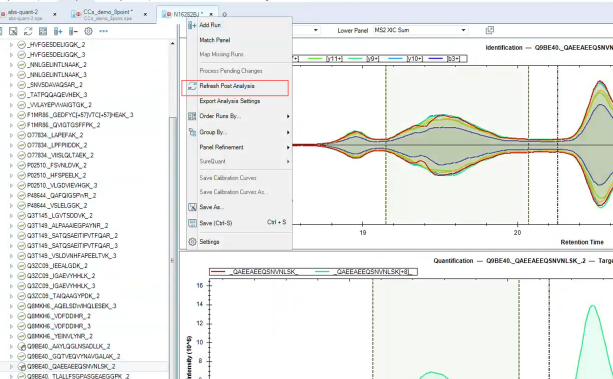
Task: Click status icon of Q9BE40_QAEEAEEQSNVNLSK_2
Action: (x=22, y=366)
